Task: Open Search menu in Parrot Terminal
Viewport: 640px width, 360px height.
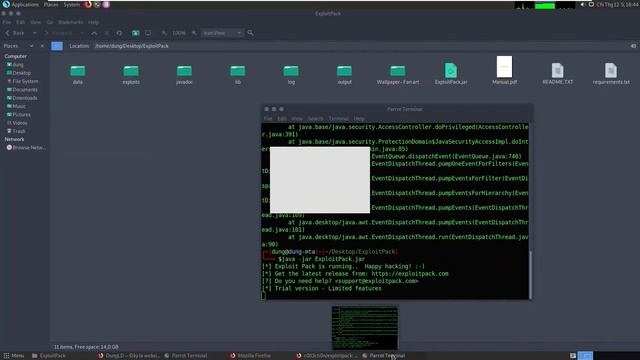Action: [x=316, y=118]
